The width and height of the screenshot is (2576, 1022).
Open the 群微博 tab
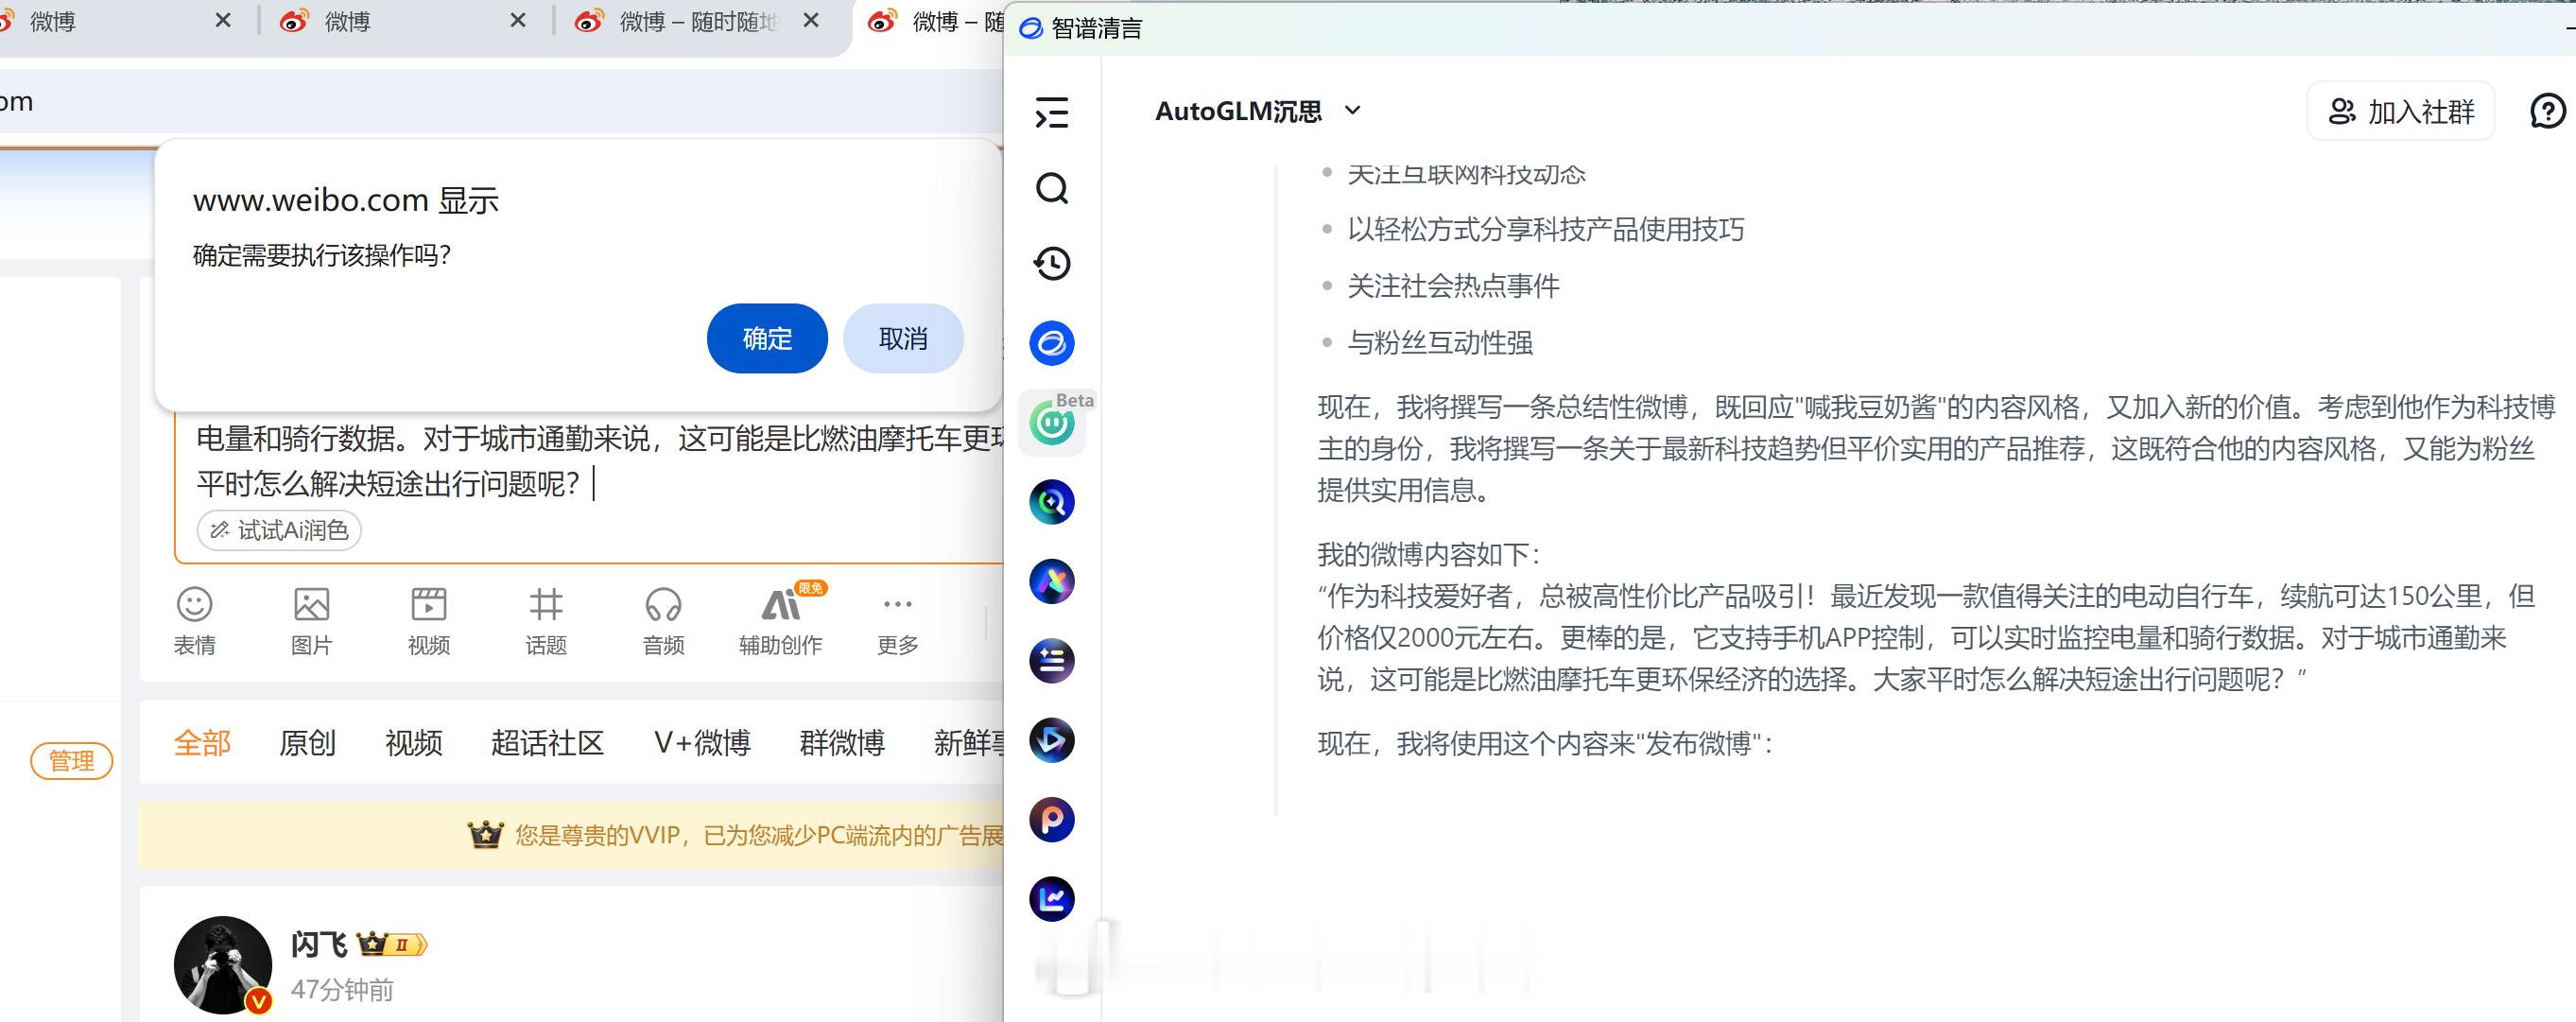point(842,743)
